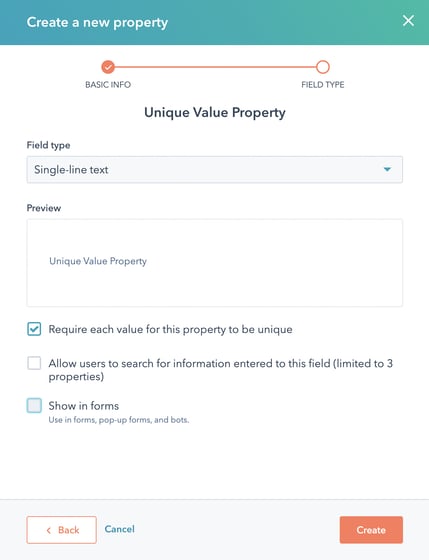Click the Preview box area
Screen dimensions: 429x560
215,263
